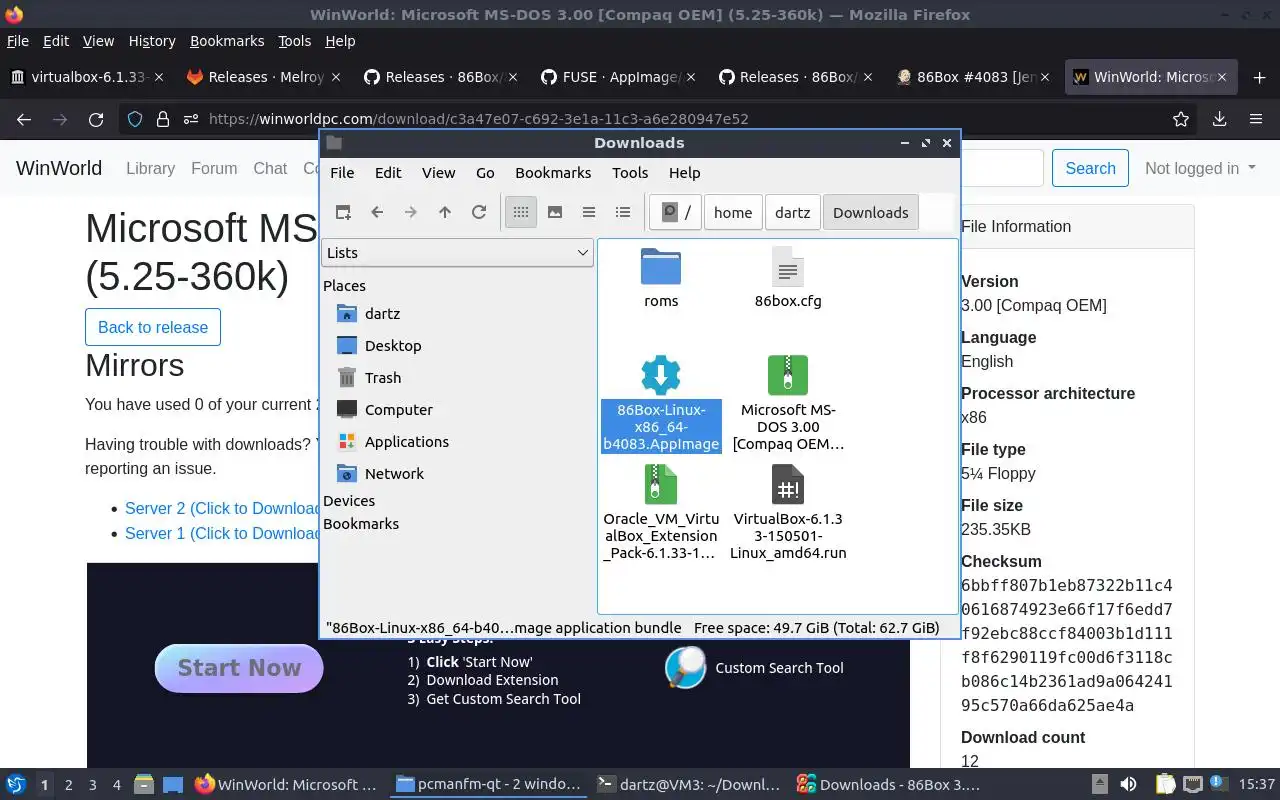Viewport: 1280px width, 800px height.
Task: Click the WinWorld Forum link
Action: point(214,168)
